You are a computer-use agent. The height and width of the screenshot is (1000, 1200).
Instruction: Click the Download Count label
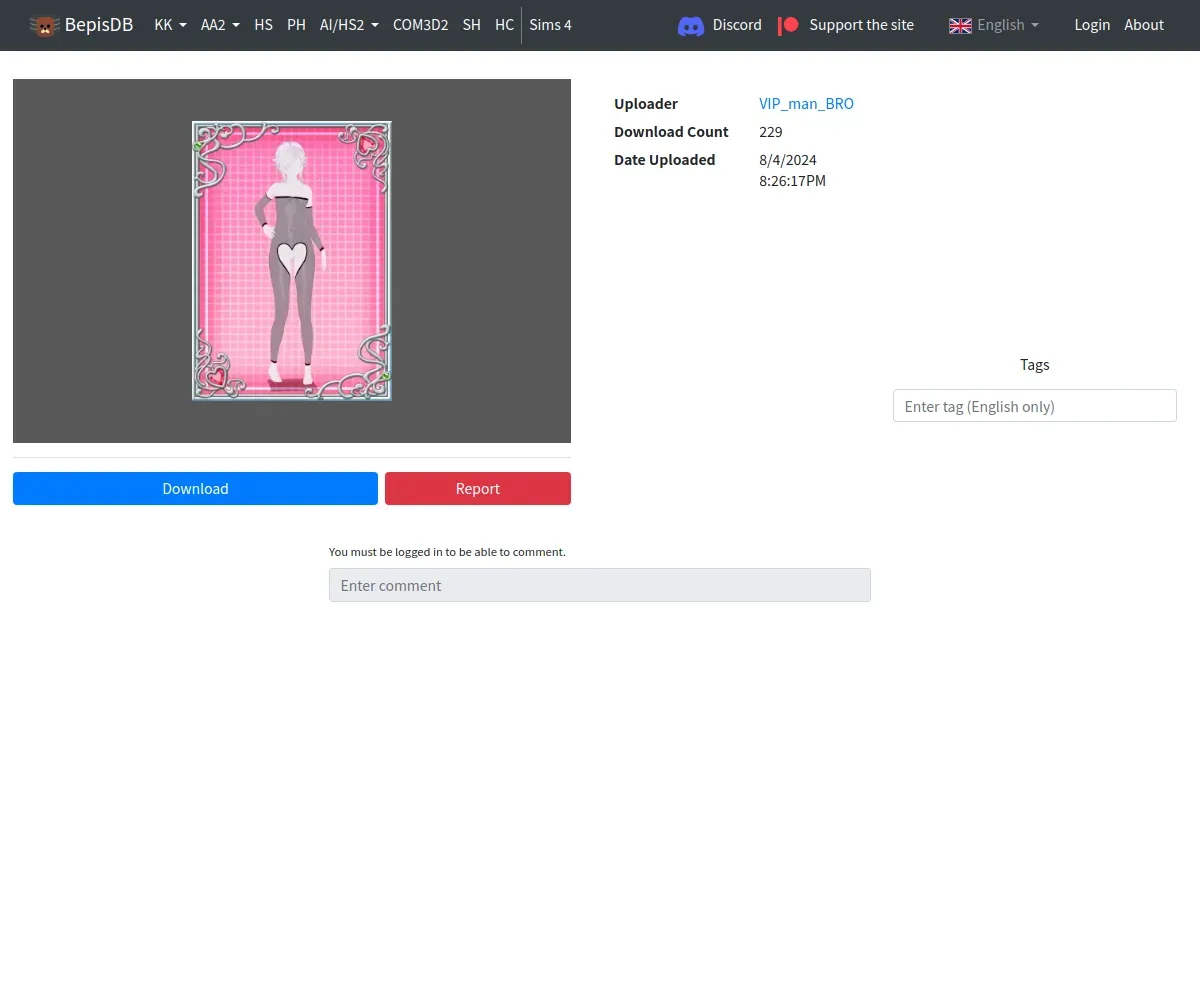671,132
